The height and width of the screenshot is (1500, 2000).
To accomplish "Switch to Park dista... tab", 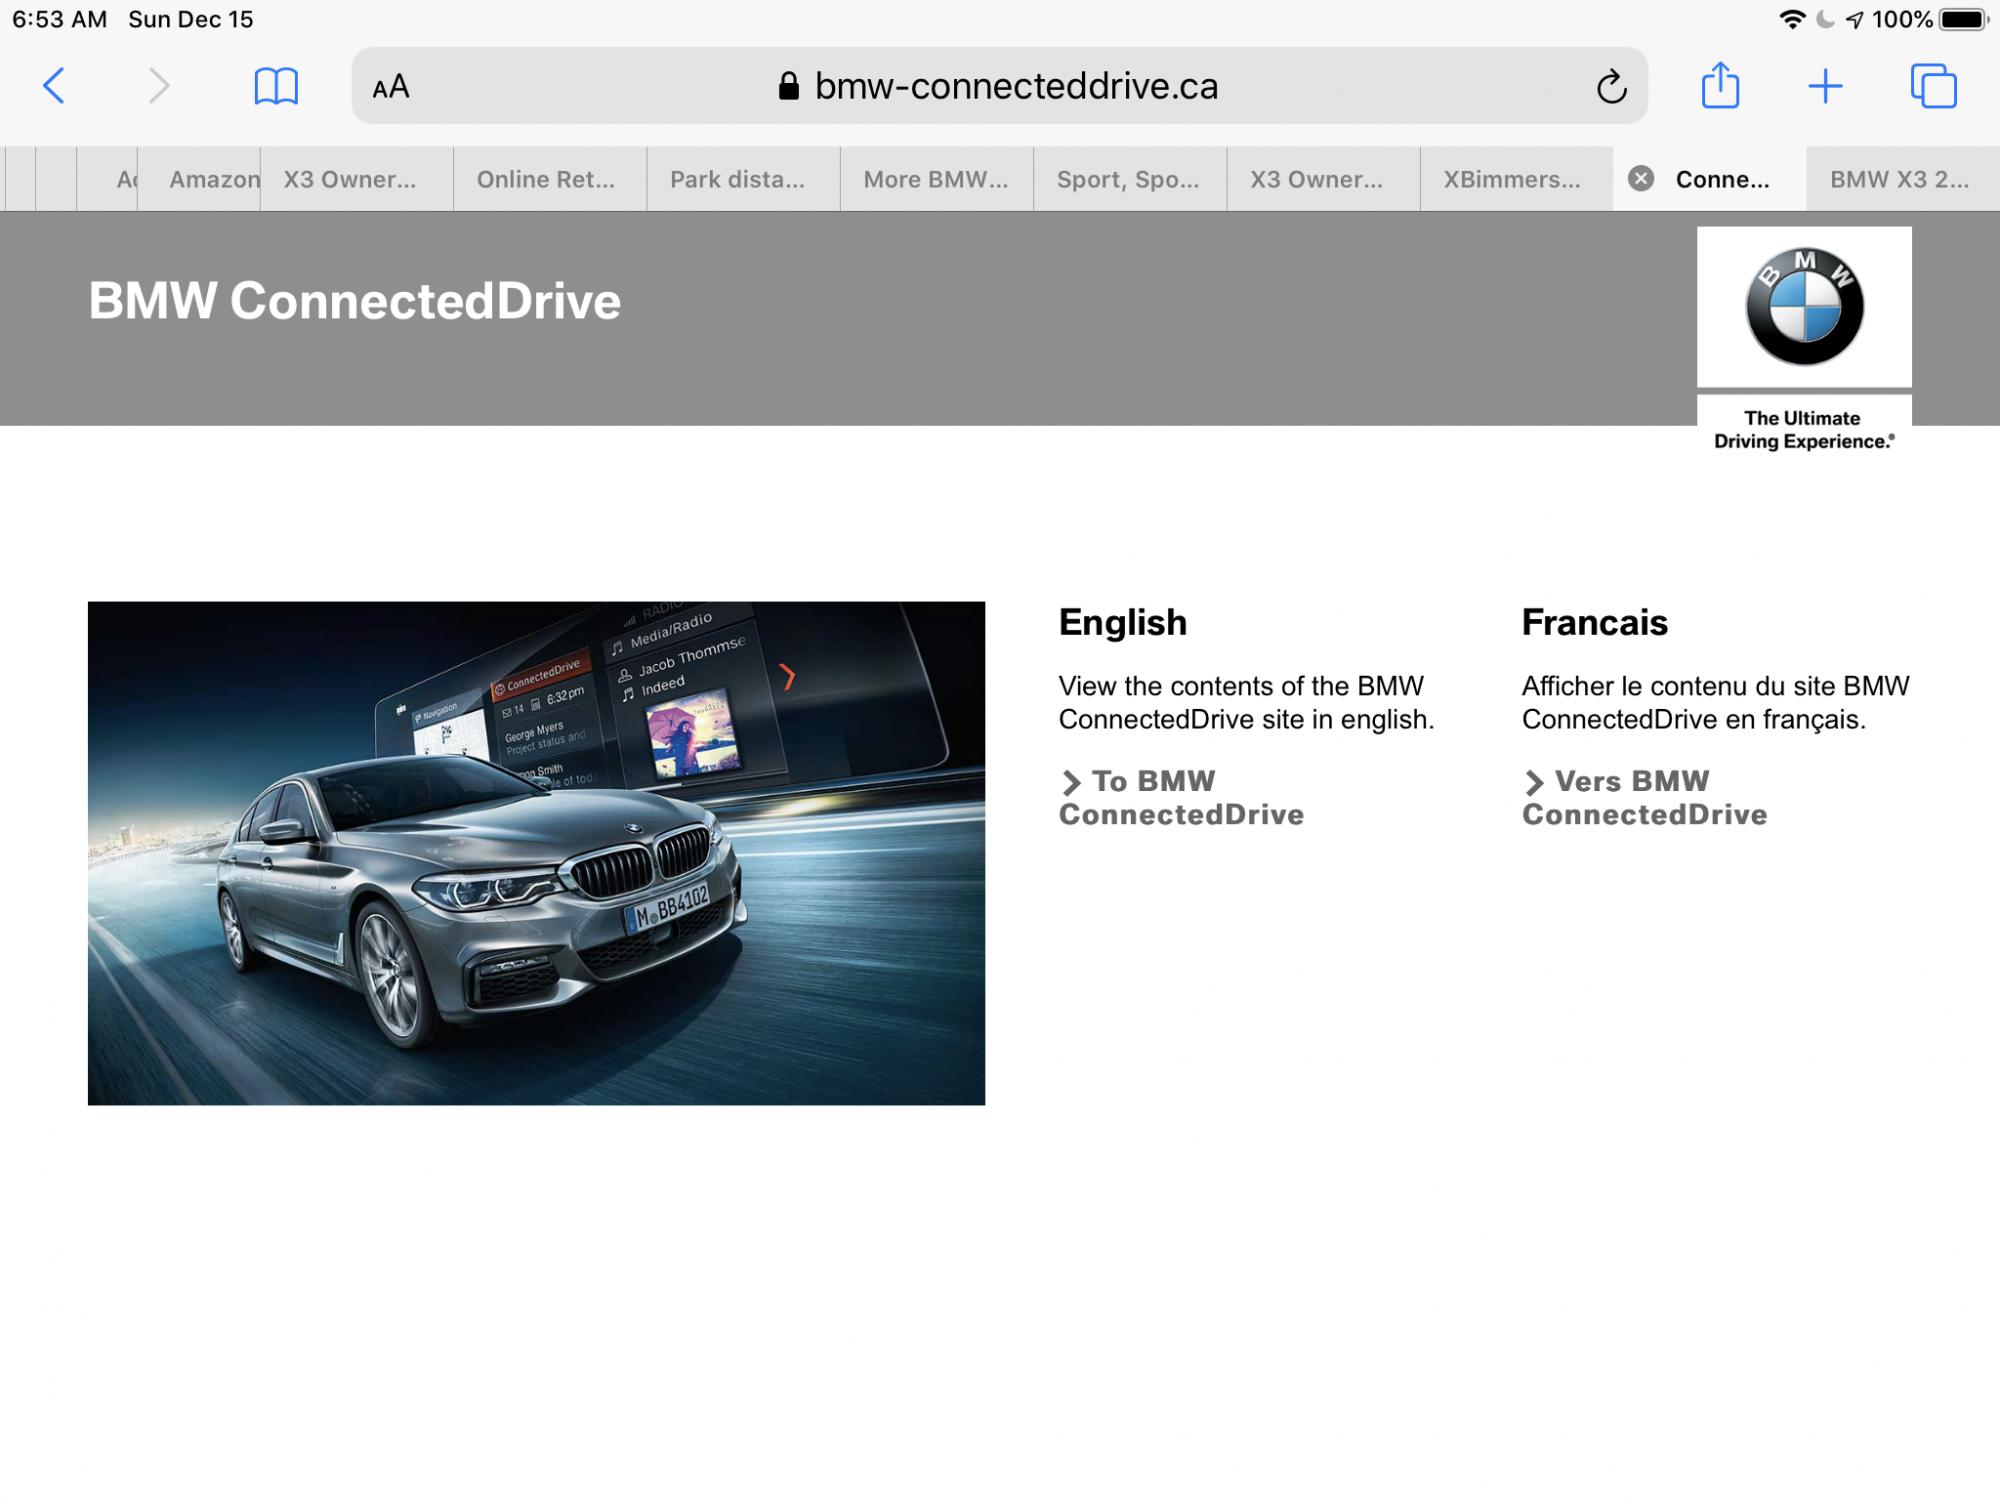I will (743, 179).
